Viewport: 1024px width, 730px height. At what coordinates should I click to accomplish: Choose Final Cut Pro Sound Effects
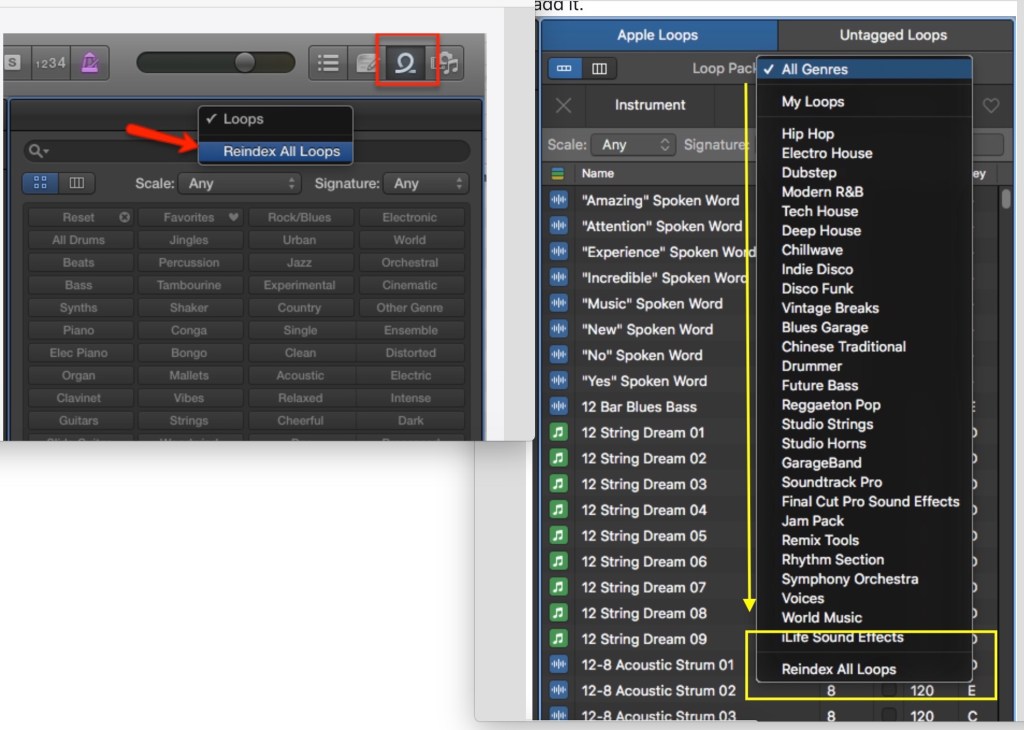864,501
